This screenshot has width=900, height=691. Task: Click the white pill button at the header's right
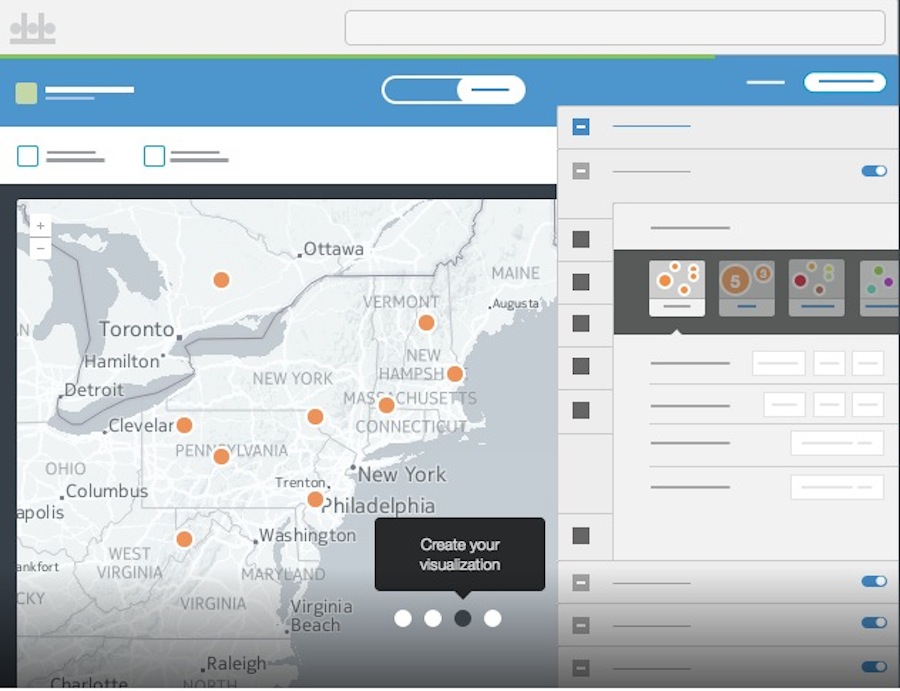(845, 82)
